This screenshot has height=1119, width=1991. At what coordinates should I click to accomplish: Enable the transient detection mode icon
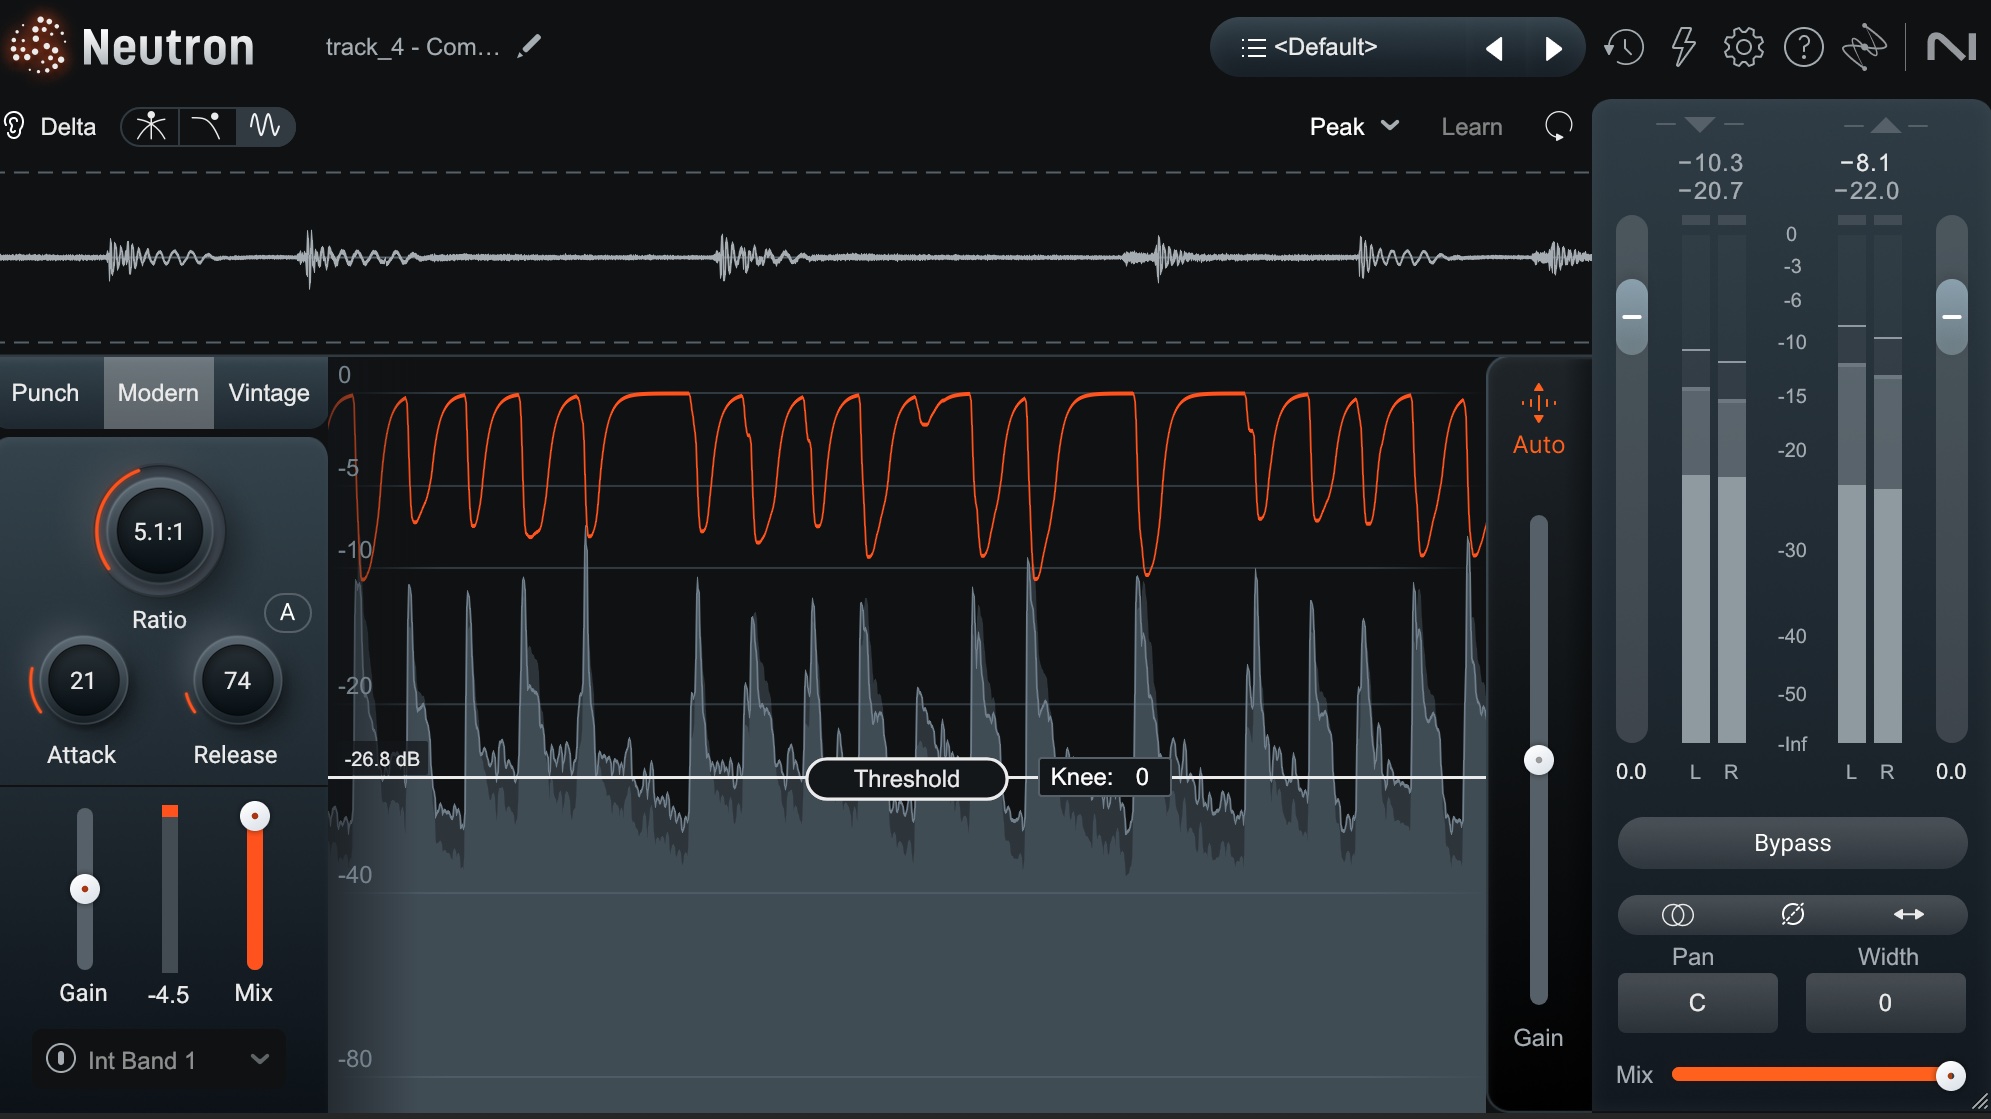pyautogui.click(x=151, y=126)
